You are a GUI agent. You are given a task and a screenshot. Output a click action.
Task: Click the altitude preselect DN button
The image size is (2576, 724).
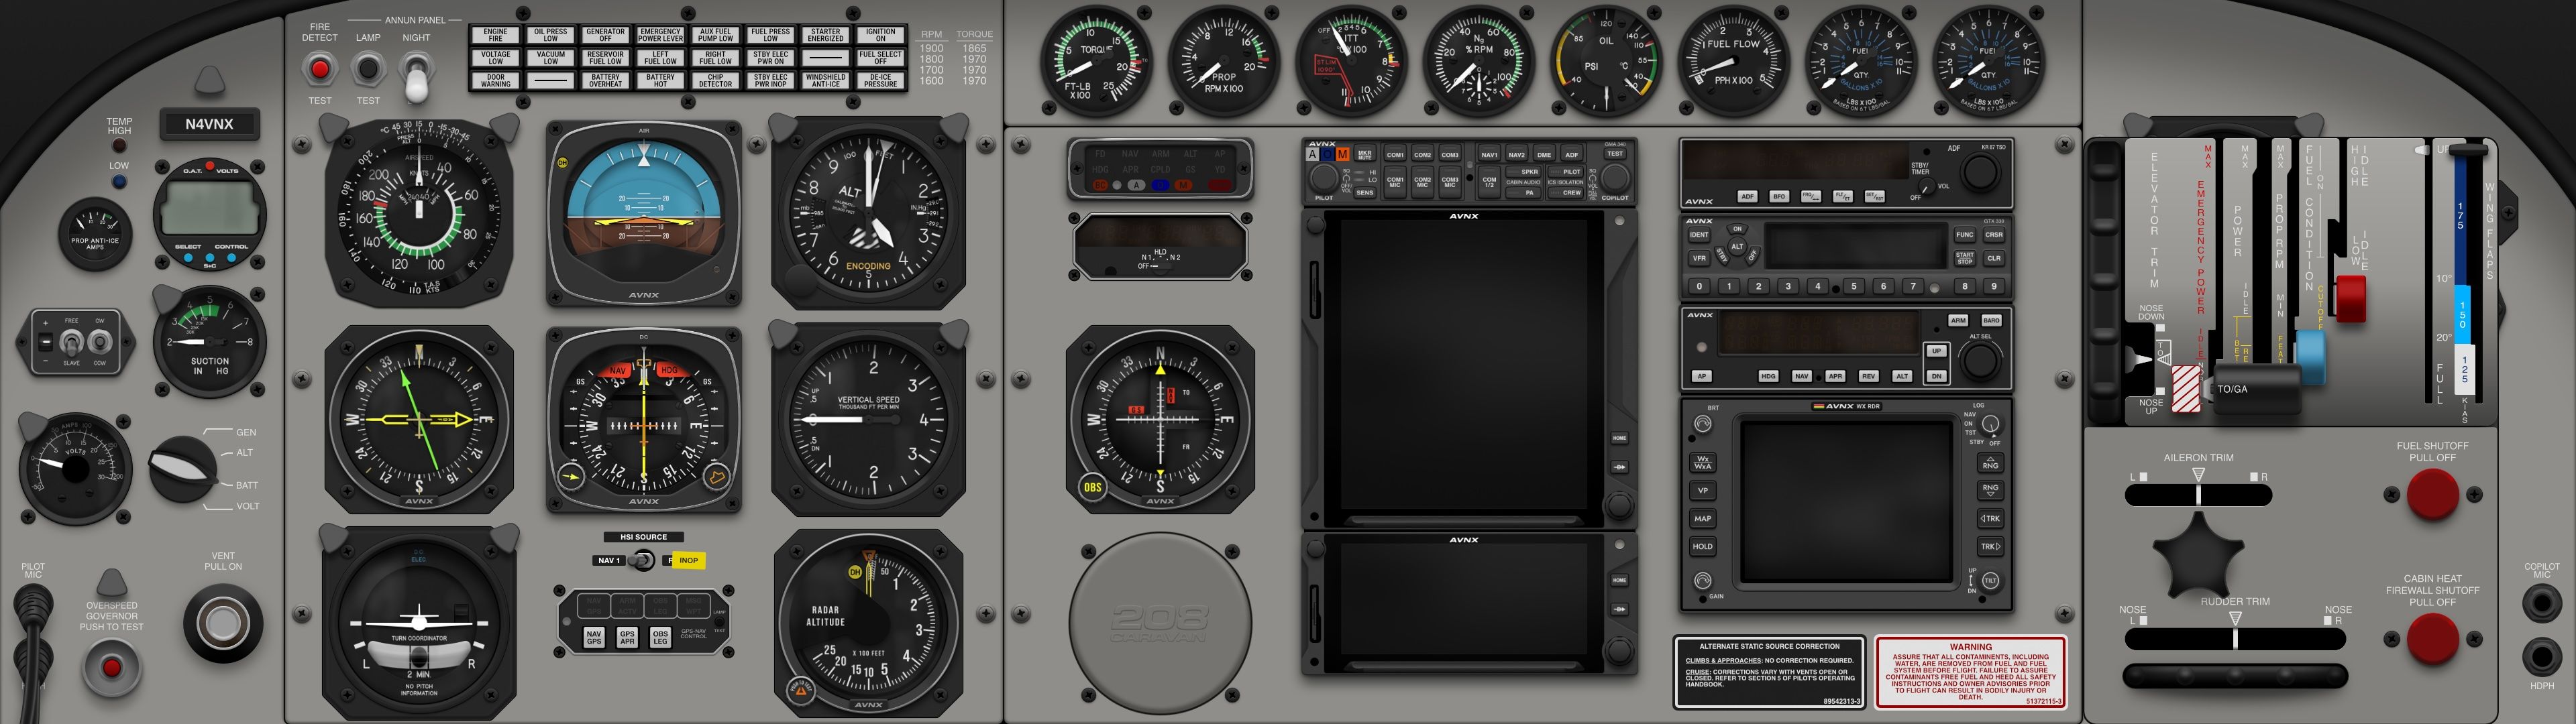[1936, 376]
